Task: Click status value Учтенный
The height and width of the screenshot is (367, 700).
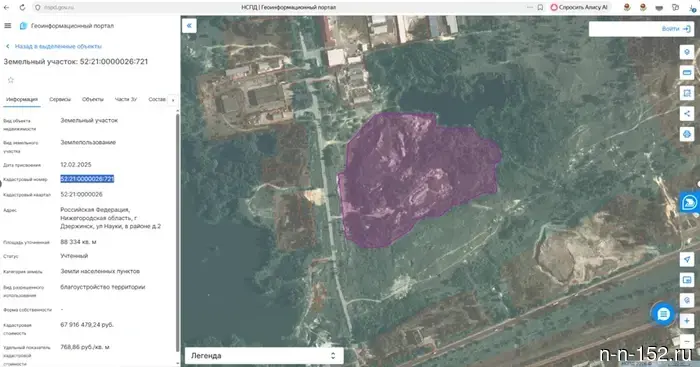Action: click(74, 256)
